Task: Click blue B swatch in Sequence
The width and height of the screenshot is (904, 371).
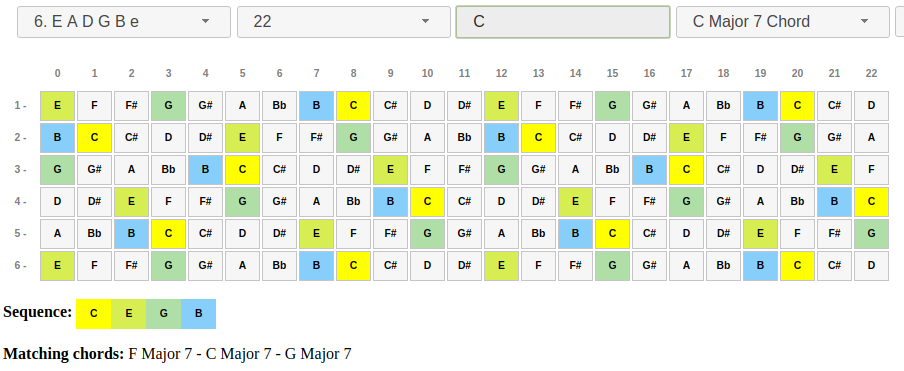Action: (198, 314)
